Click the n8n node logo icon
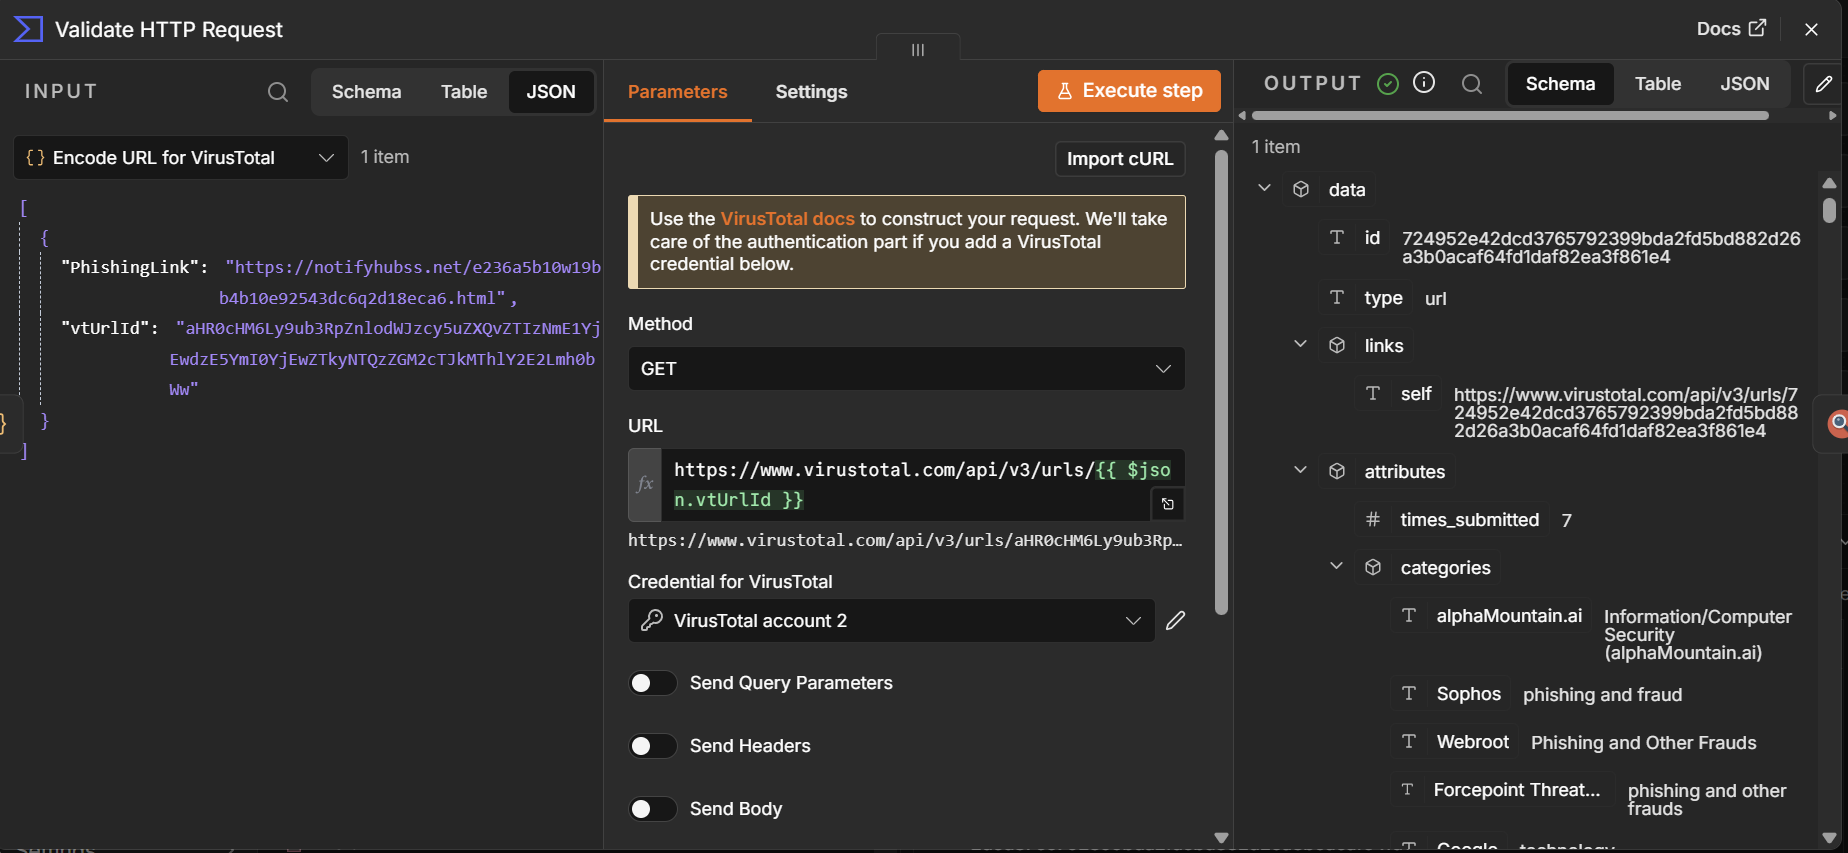The image size is (1848, 853). [28, 29]
